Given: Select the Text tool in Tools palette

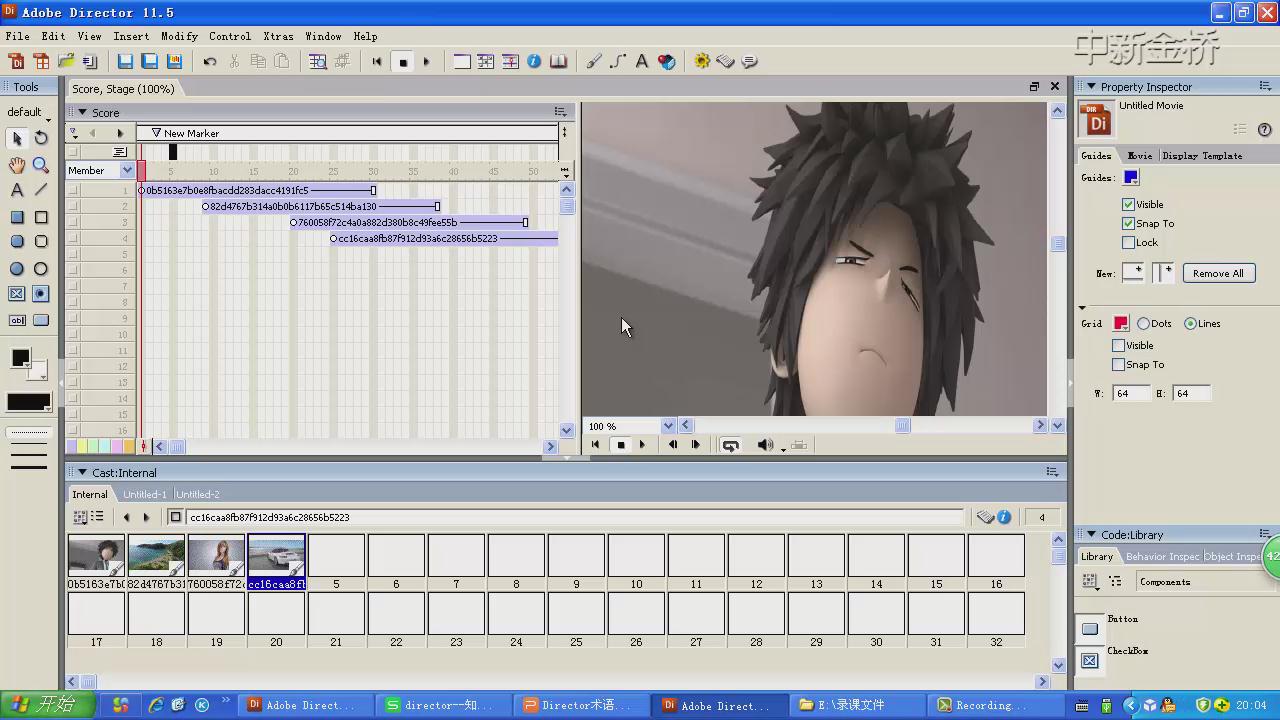Looking at the screenshot, I should point(17,190).
